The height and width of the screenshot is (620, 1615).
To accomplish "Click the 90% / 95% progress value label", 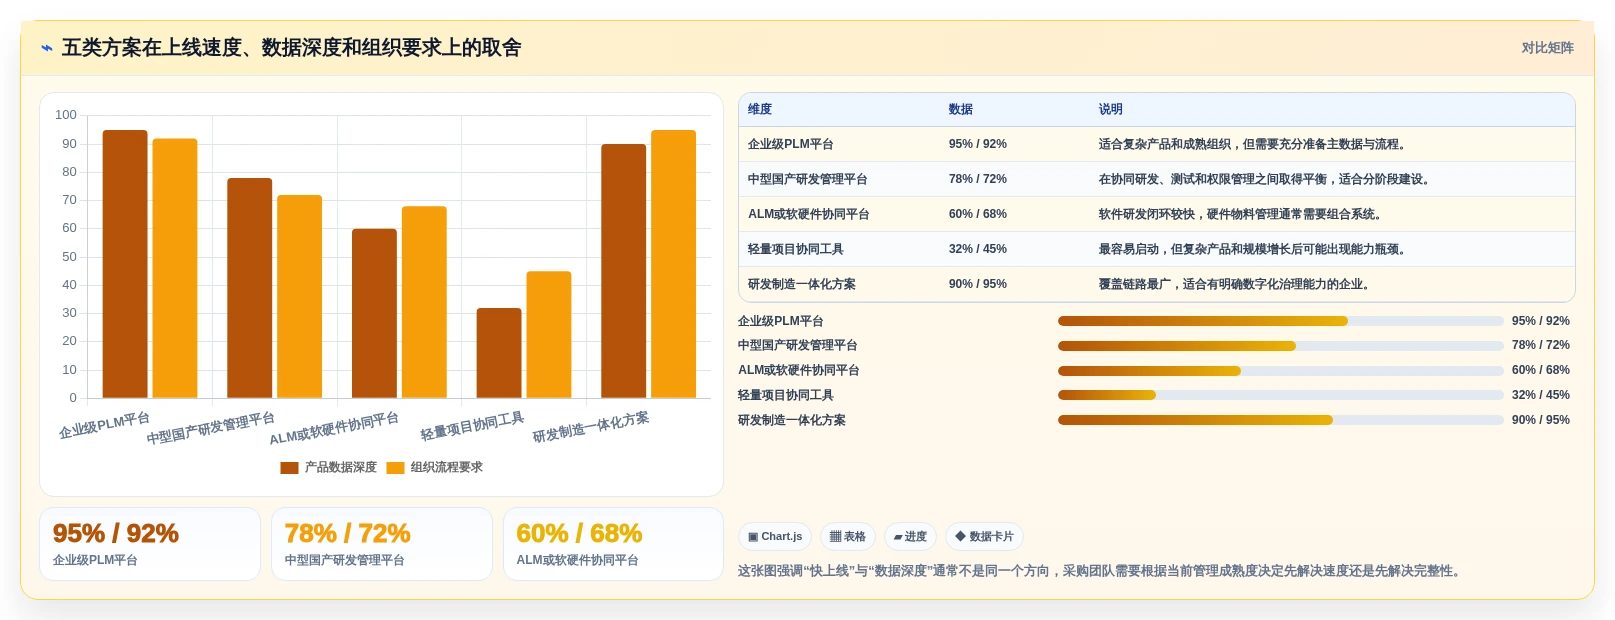I will coord(1541,420).
